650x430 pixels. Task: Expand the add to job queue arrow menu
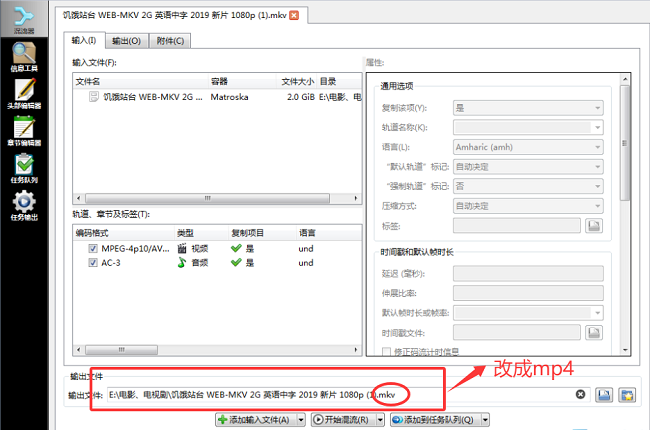coord(485,420)
